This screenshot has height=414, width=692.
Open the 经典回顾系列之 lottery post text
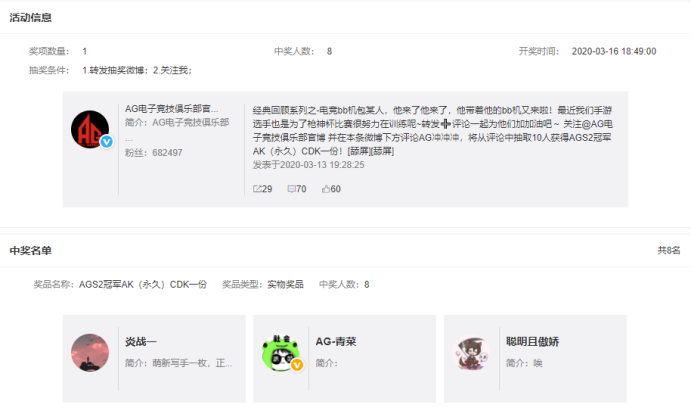pyautogui.click(x=432, y=131)
